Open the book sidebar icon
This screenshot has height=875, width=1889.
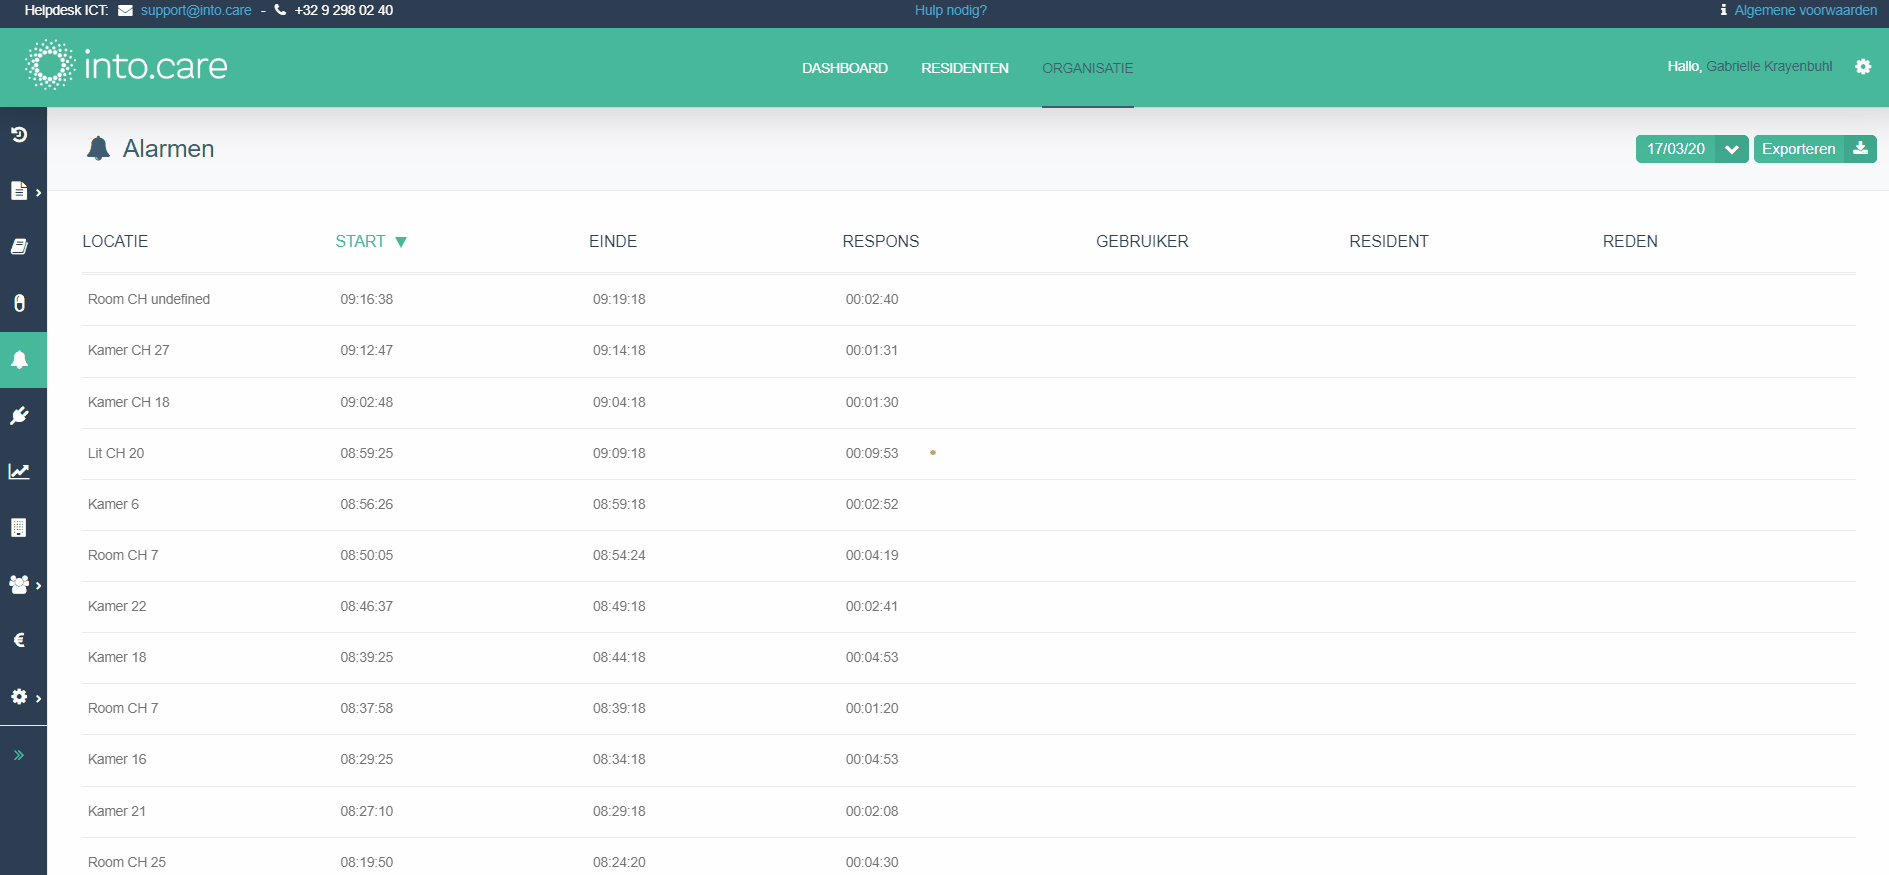(x=19, y=247)
